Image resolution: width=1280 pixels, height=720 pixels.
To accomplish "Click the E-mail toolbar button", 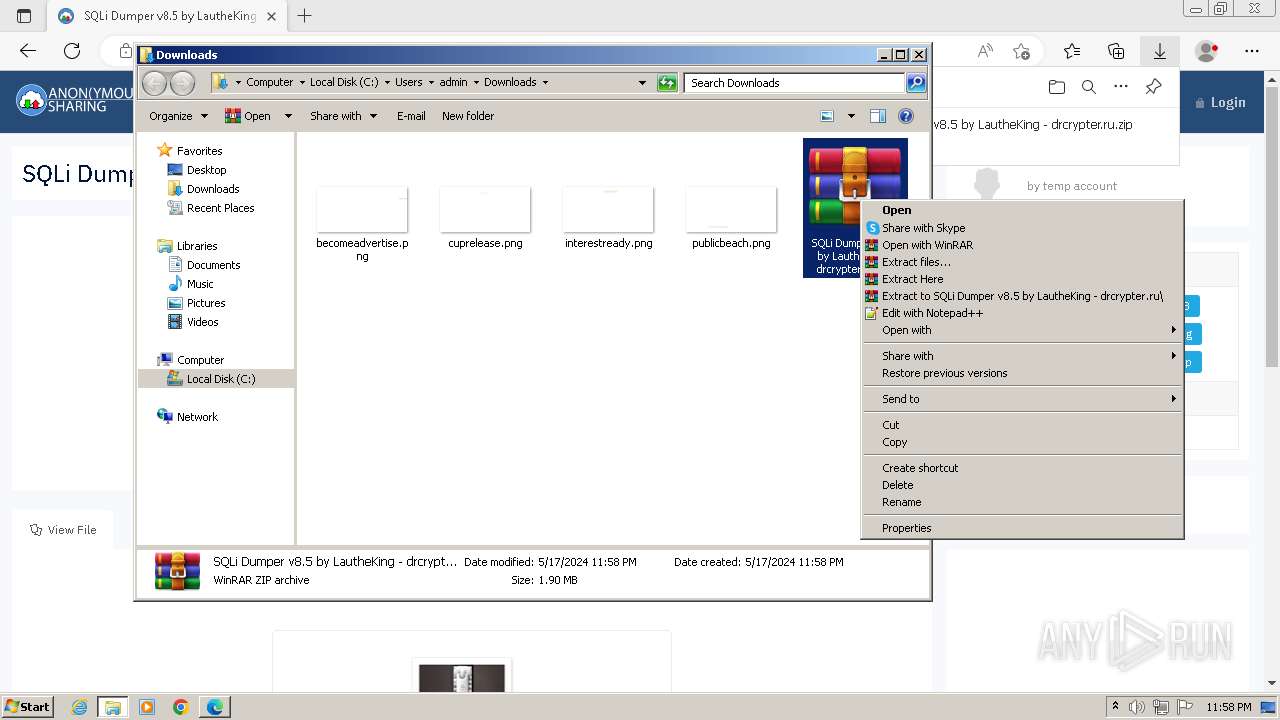I will pyautogui.click(x=411, y=116).
